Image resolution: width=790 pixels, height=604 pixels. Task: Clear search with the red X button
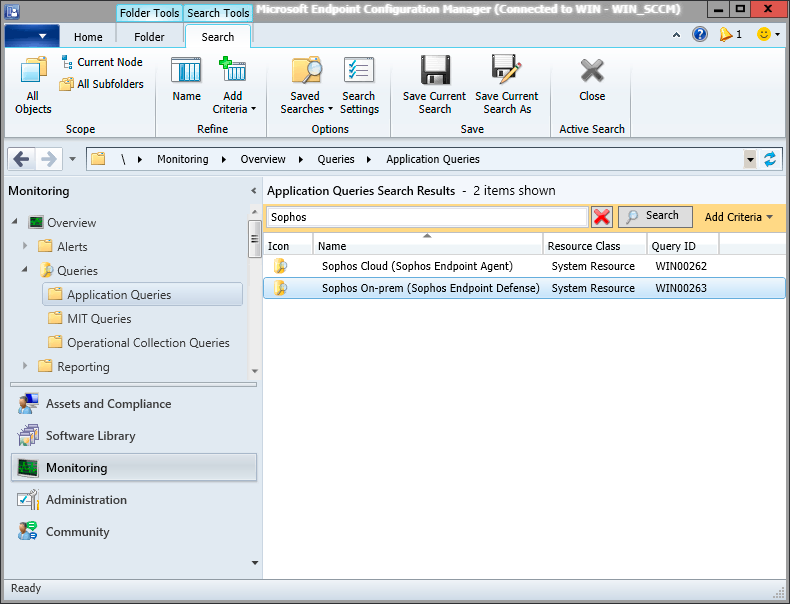pyautogui.click(x=602, y=217)
